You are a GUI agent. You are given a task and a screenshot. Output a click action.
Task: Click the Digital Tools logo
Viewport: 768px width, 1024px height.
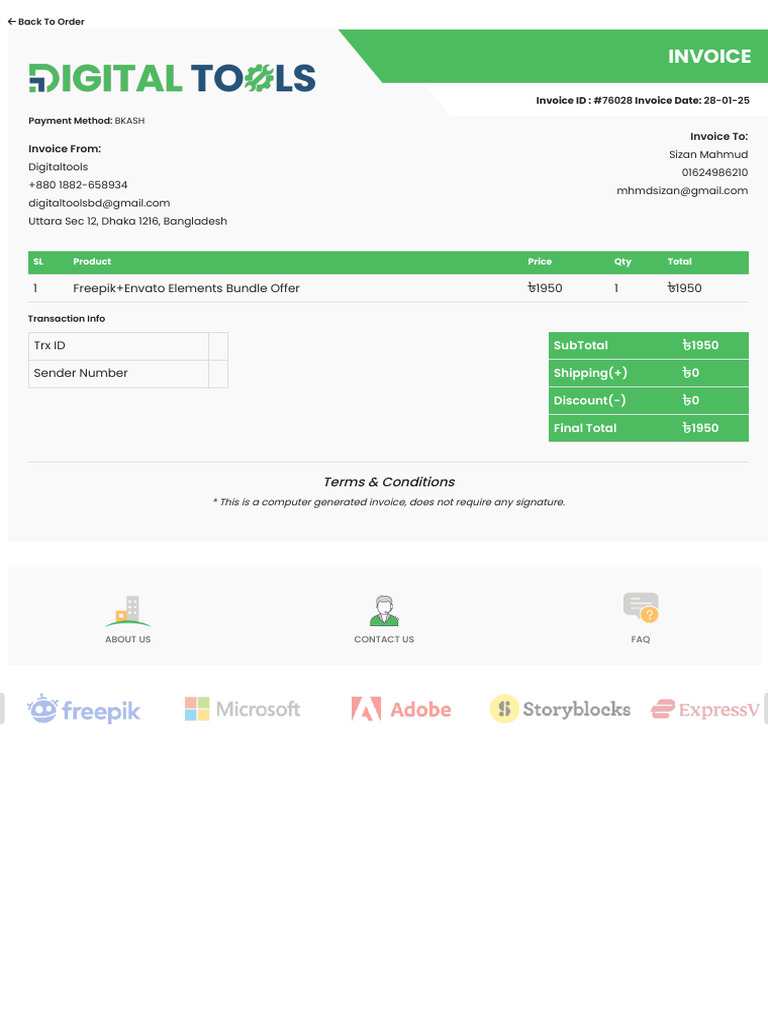tap(172, 78)
